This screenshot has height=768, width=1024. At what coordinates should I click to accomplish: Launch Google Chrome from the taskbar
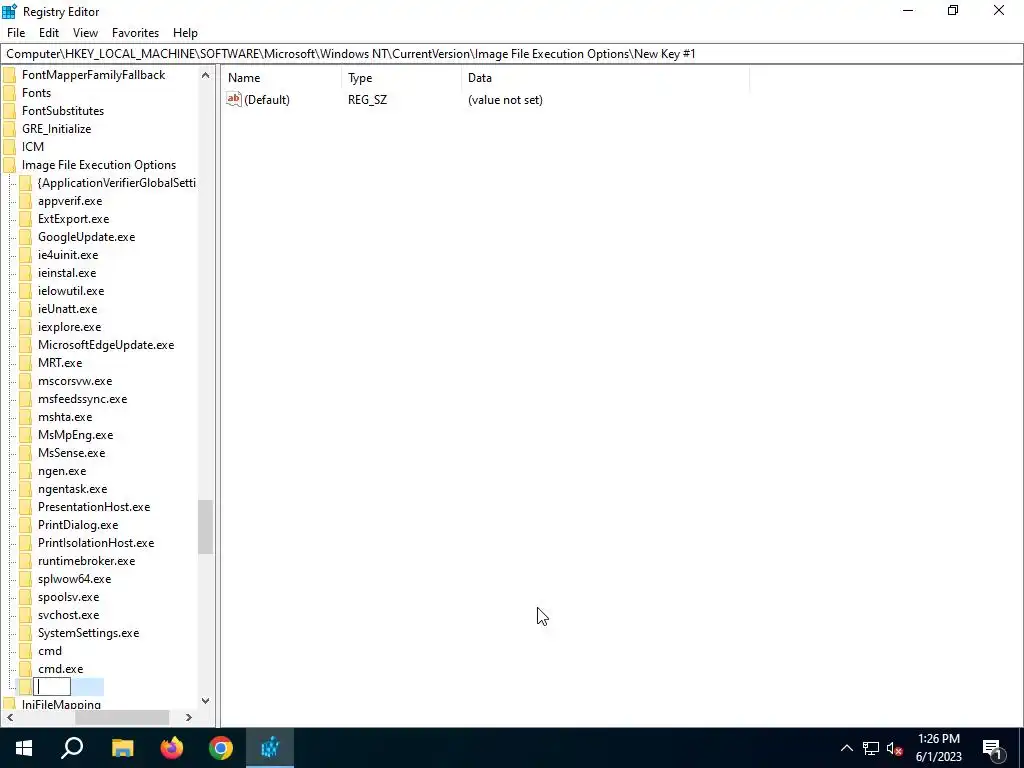click(221, 748)
